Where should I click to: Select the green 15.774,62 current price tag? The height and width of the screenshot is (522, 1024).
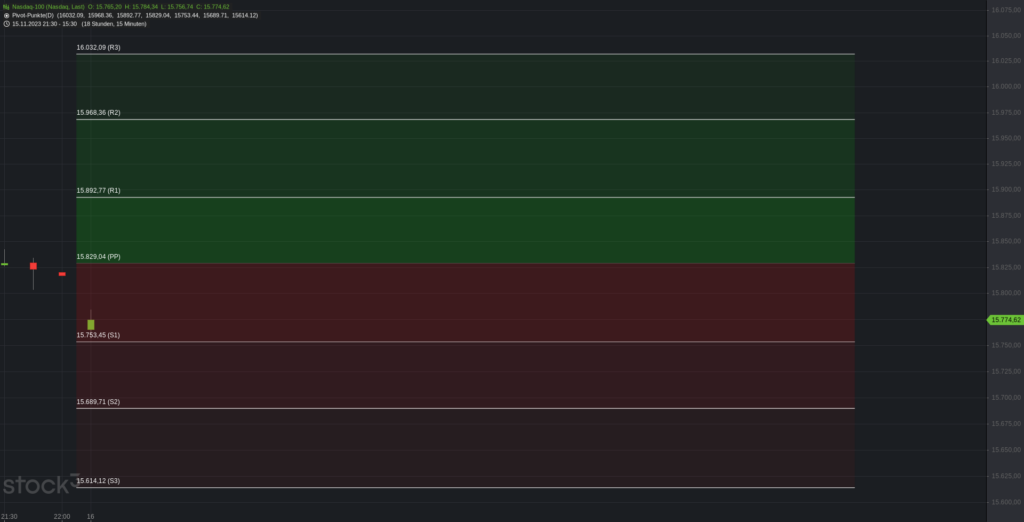1004,319
